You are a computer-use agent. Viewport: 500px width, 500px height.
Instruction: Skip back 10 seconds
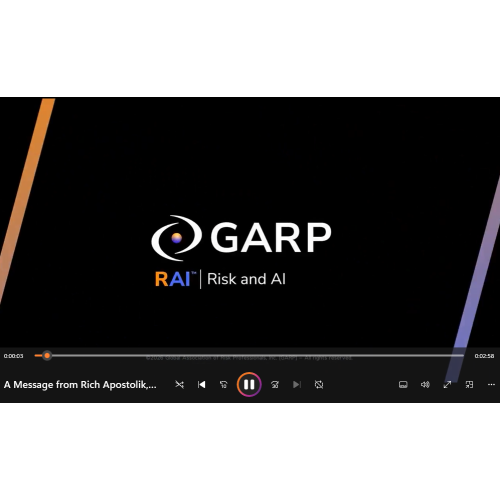[x=223, y=384]
